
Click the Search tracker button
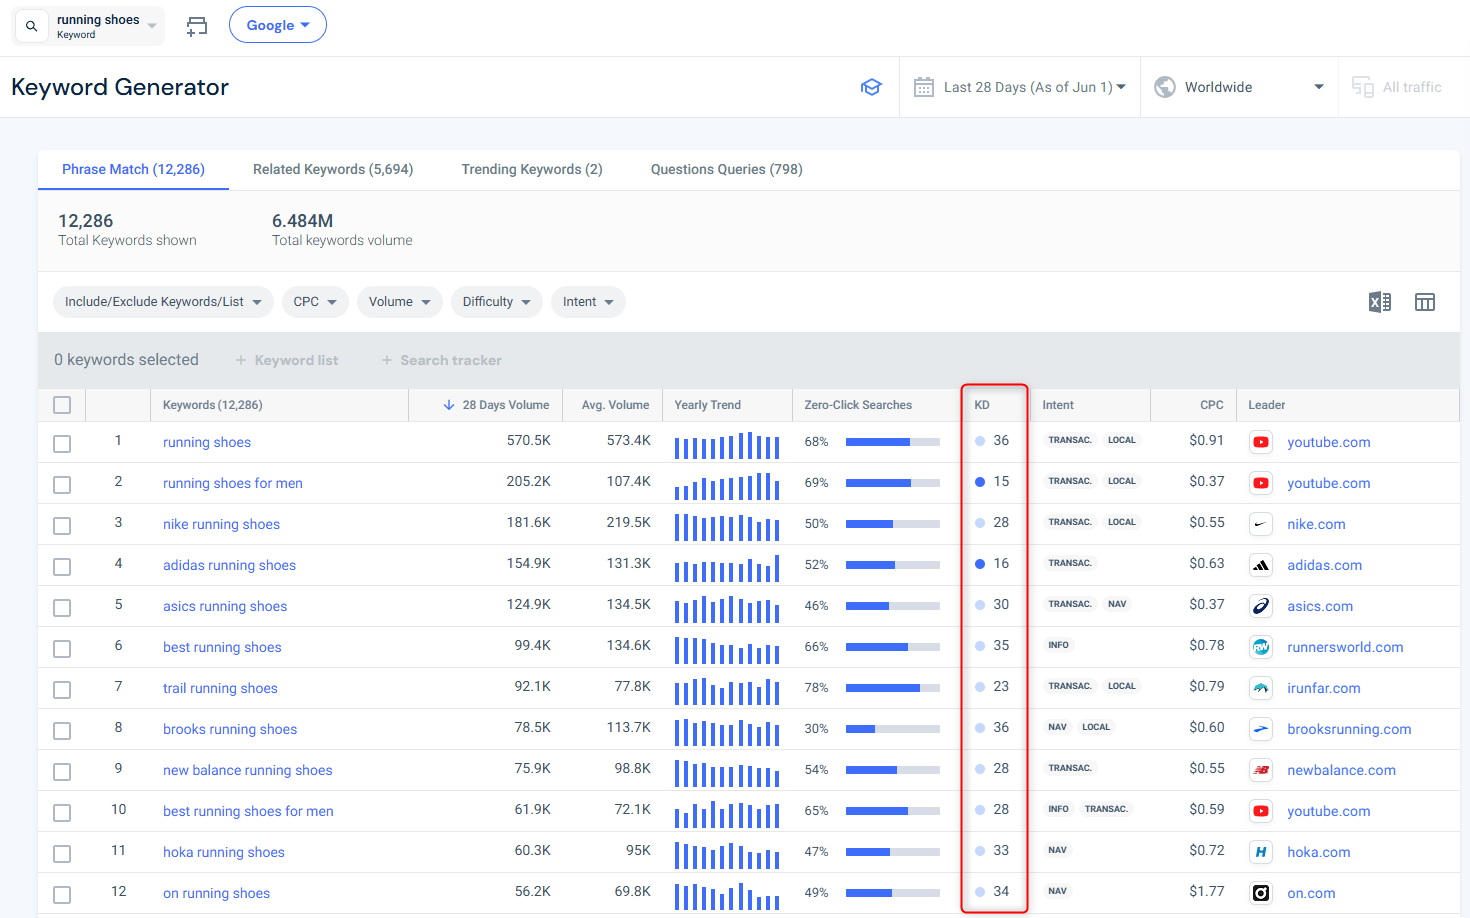pos(441,360)
